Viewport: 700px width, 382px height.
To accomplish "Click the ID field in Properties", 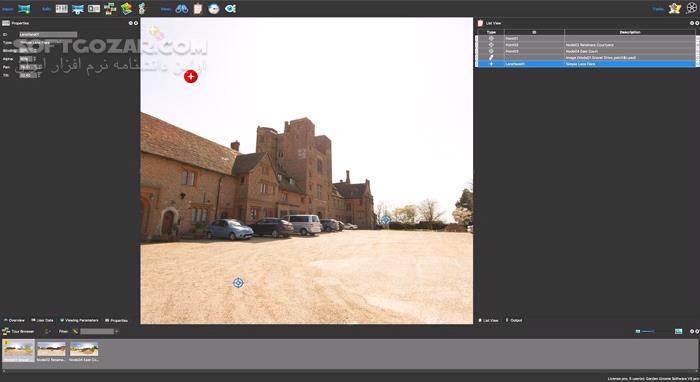I will pyautogui.click(x=48, y=34).
